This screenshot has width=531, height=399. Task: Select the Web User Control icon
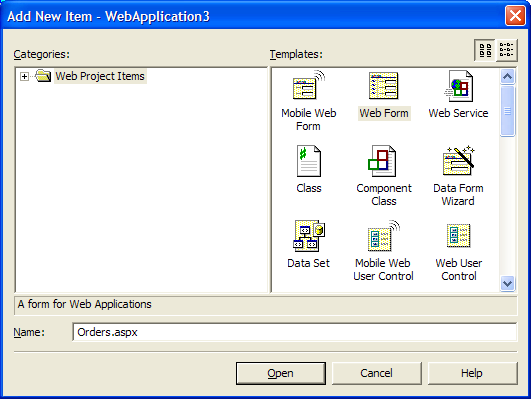(459, 236)
